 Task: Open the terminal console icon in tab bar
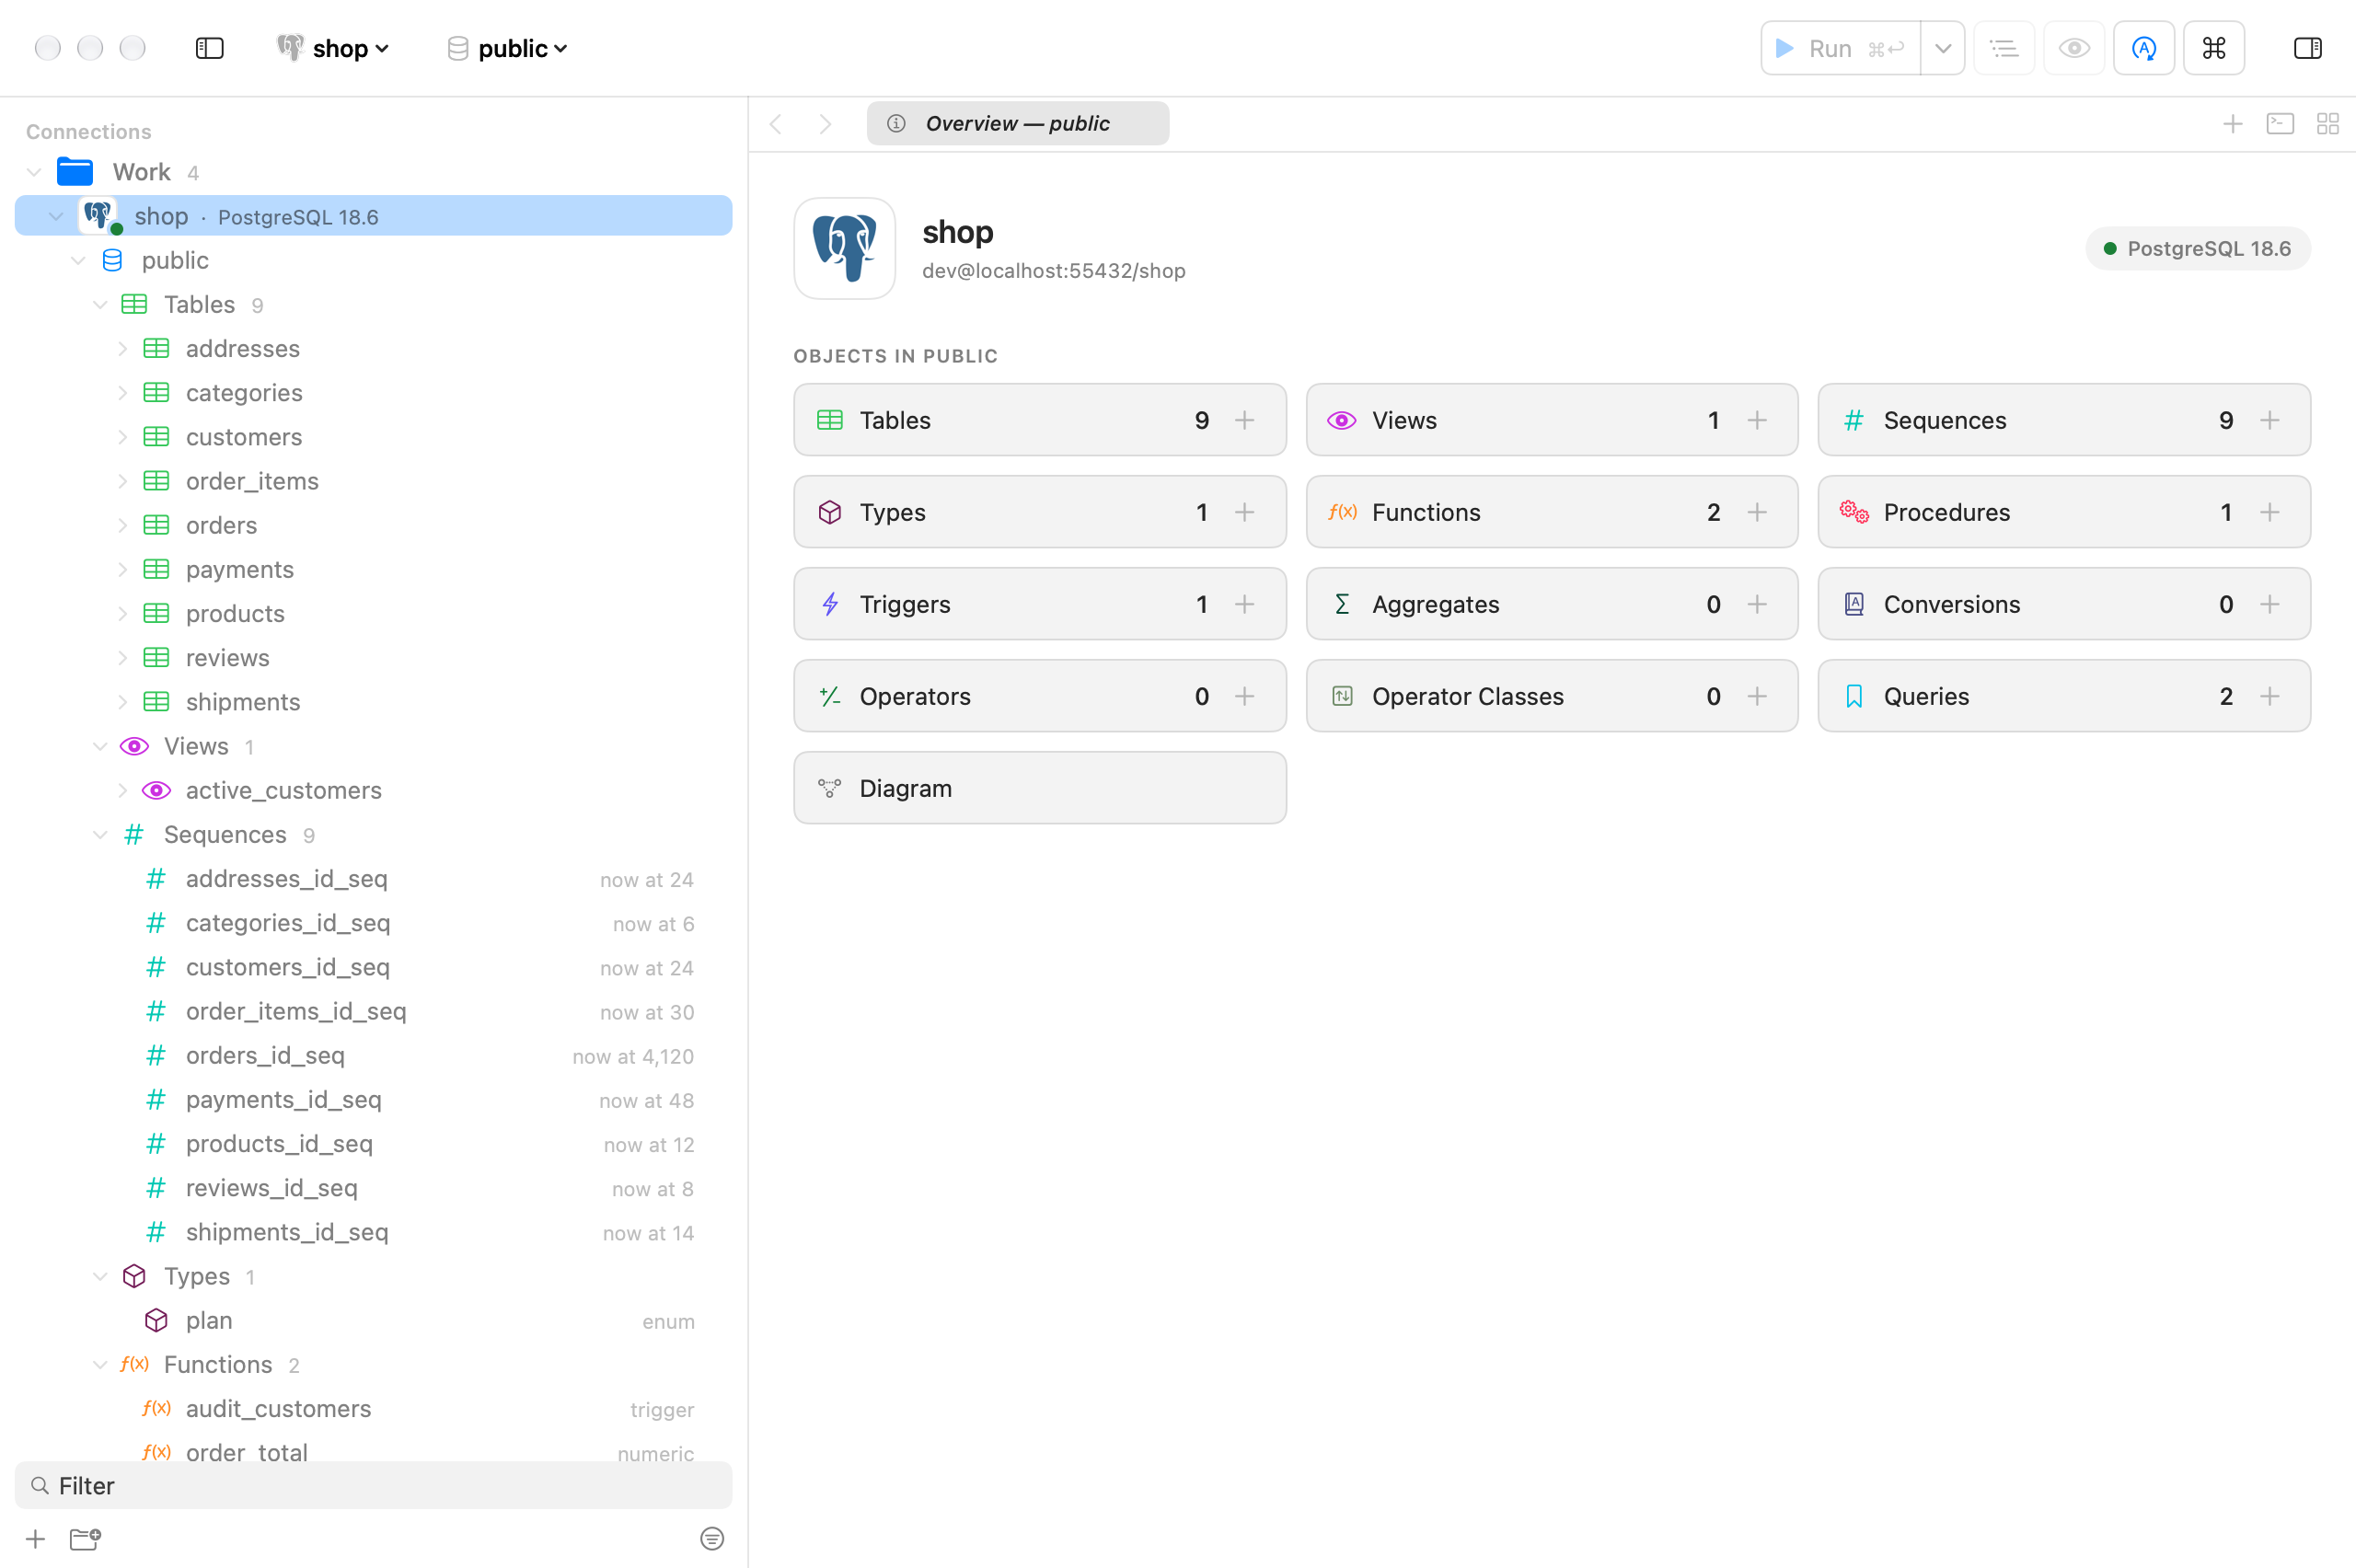pyautogui.click(x=2279, y=124)
